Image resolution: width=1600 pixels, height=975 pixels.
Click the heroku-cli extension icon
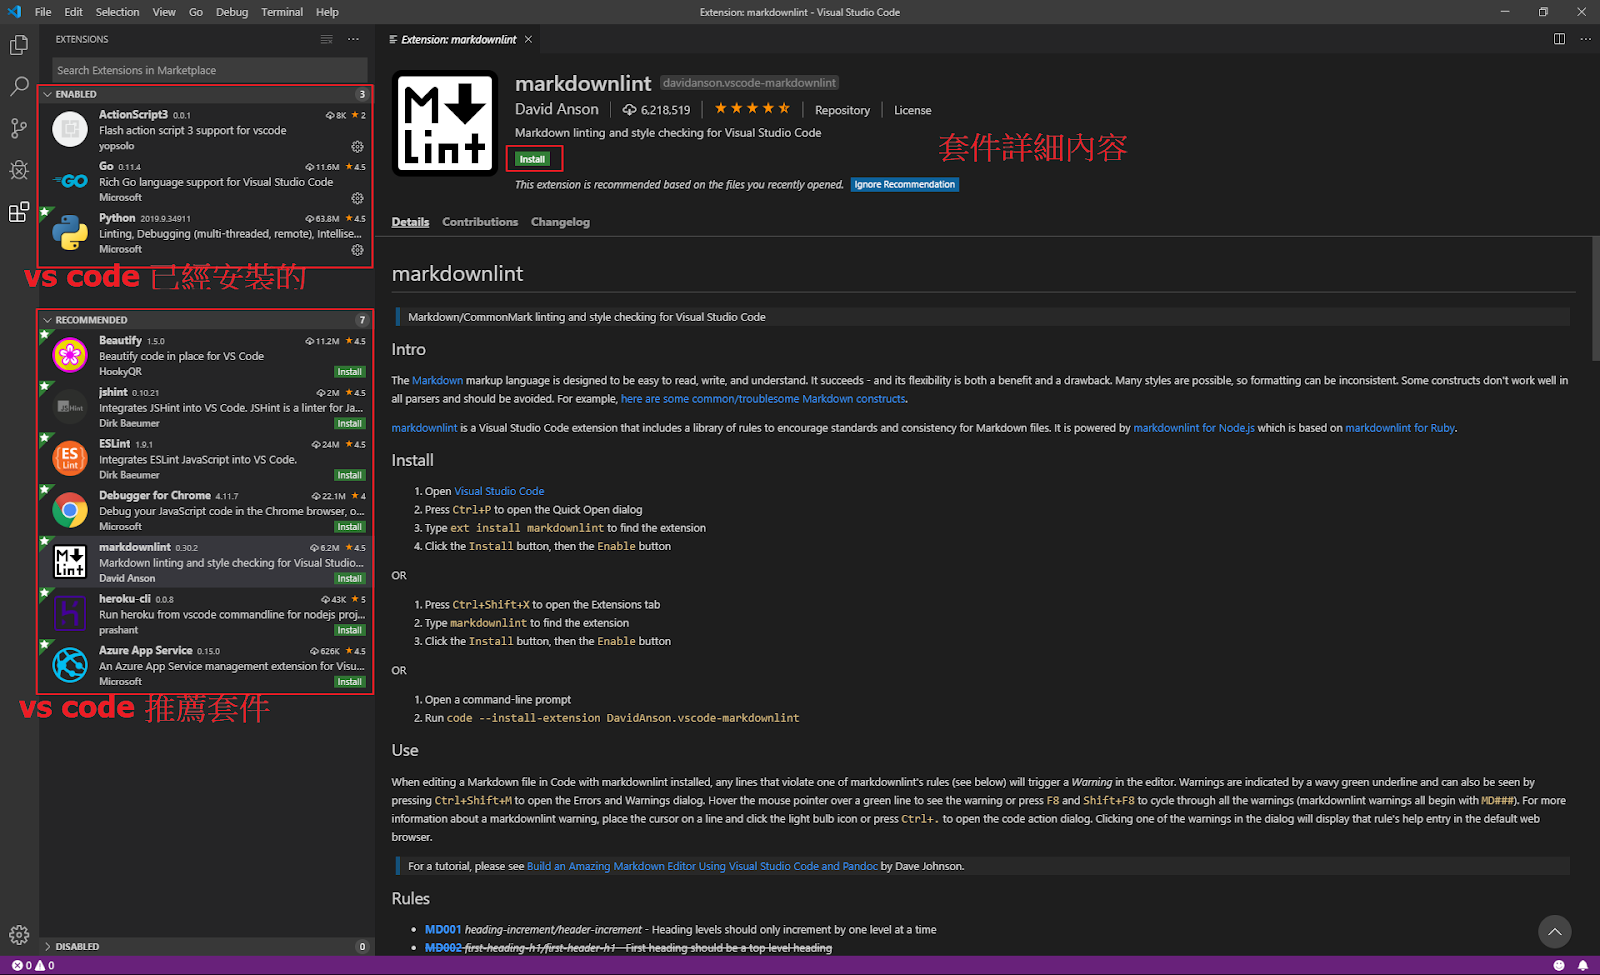pos(70,613)
